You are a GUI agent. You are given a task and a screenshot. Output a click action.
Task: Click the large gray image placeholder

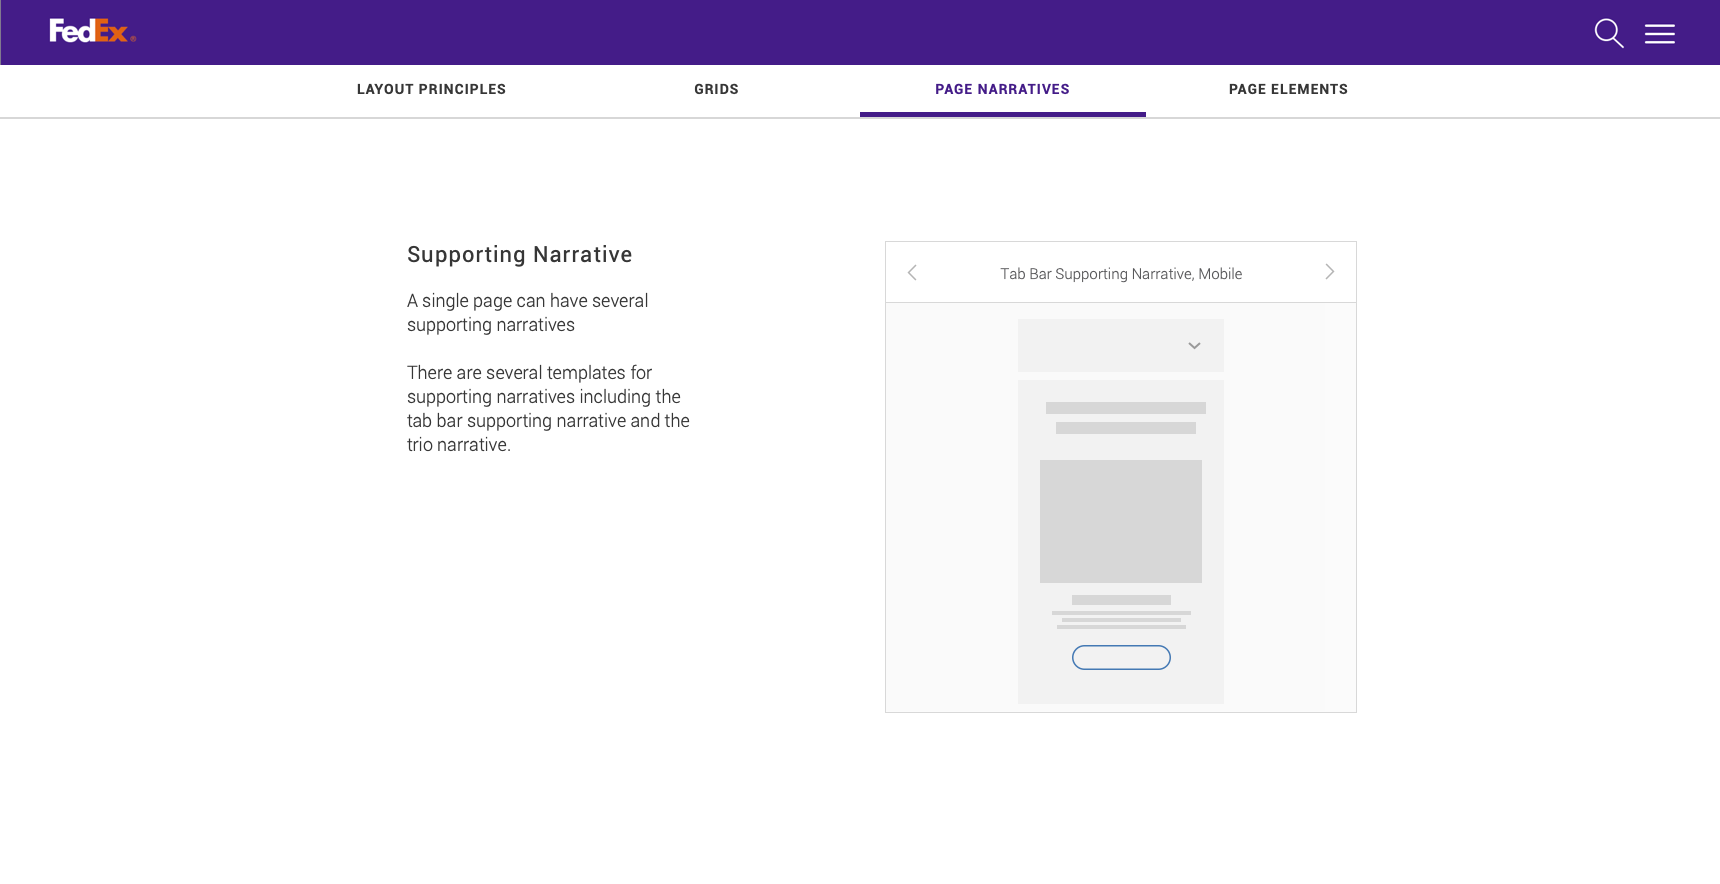pyautogui.click(x=1120, y=521)
